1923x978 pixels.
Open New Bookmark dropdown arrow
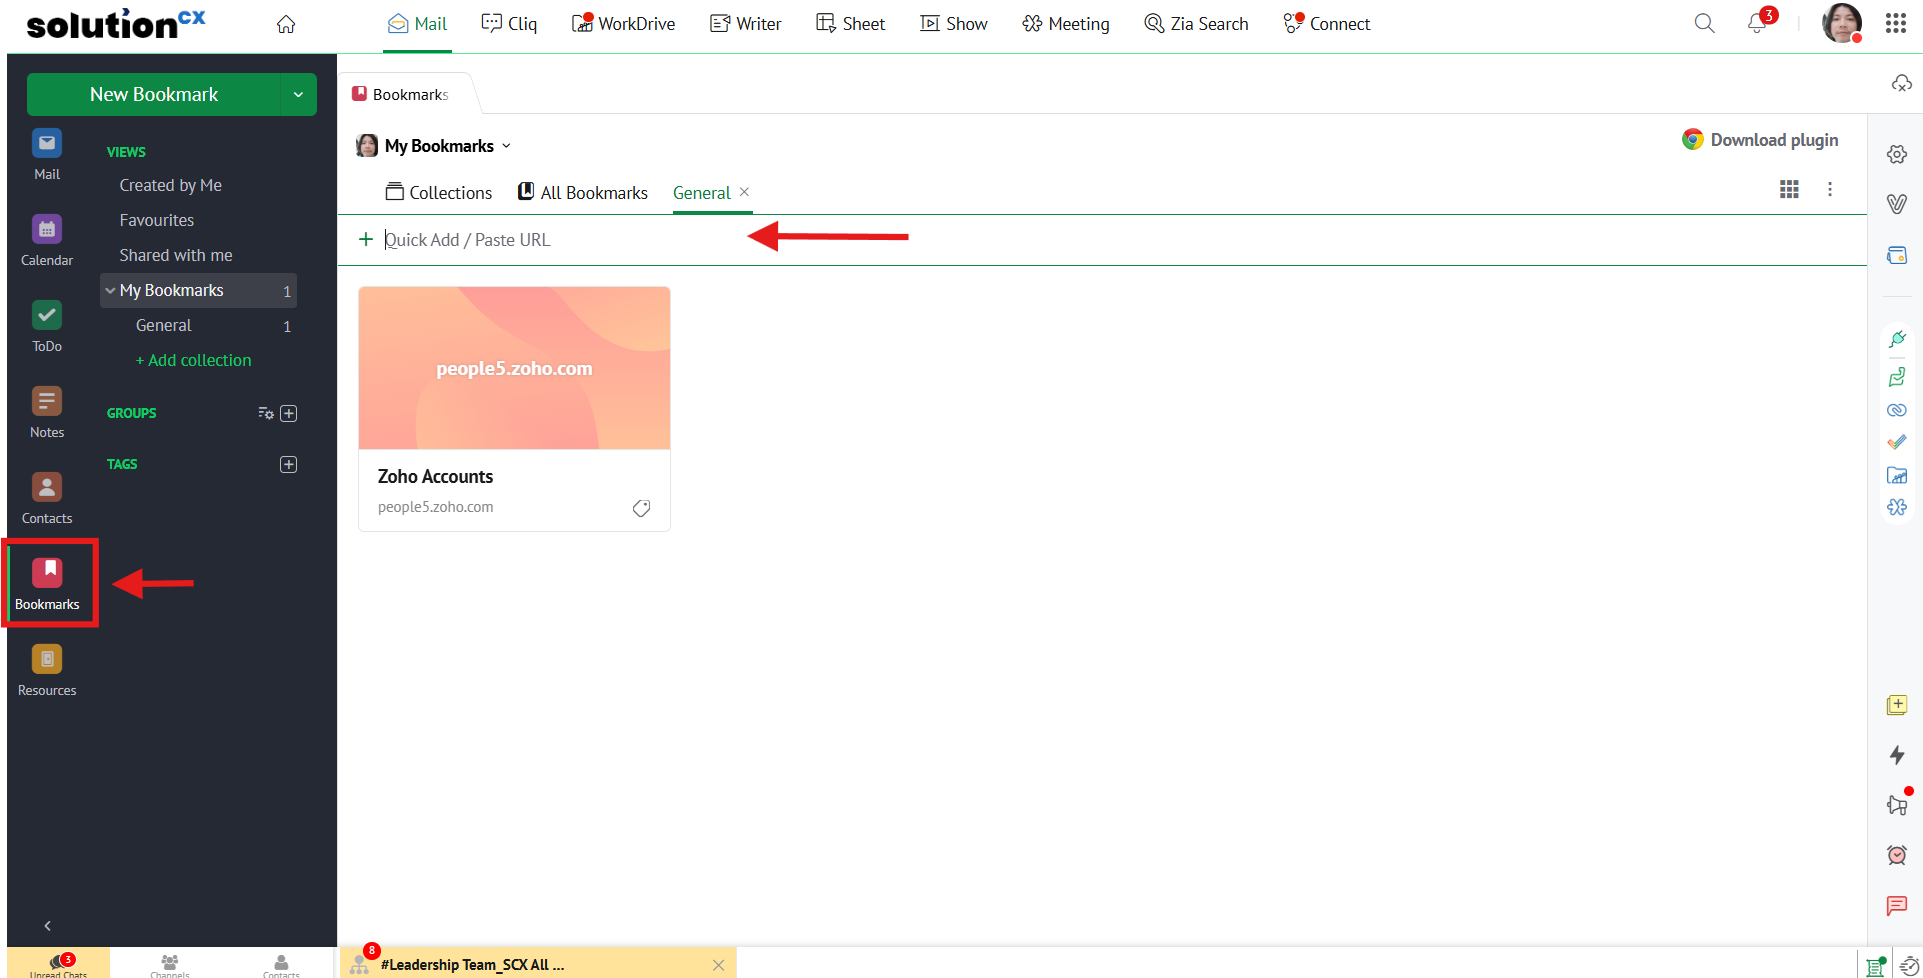[x=298, y=94]
